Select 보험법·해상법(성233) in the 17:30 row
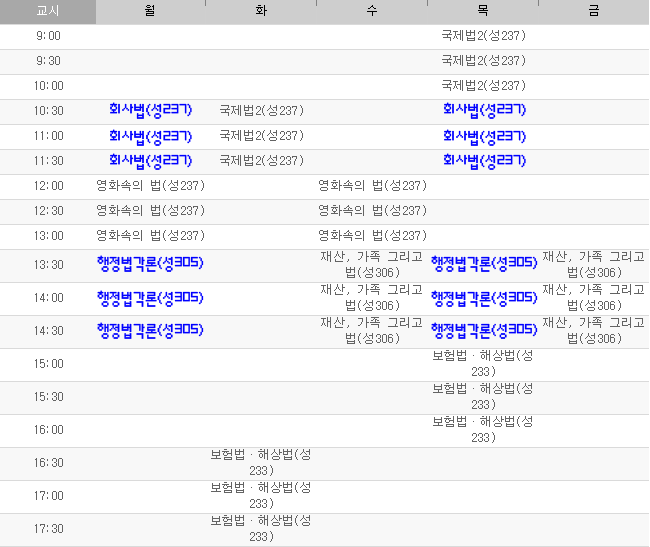The image size is (650, 547). (261, 529)
